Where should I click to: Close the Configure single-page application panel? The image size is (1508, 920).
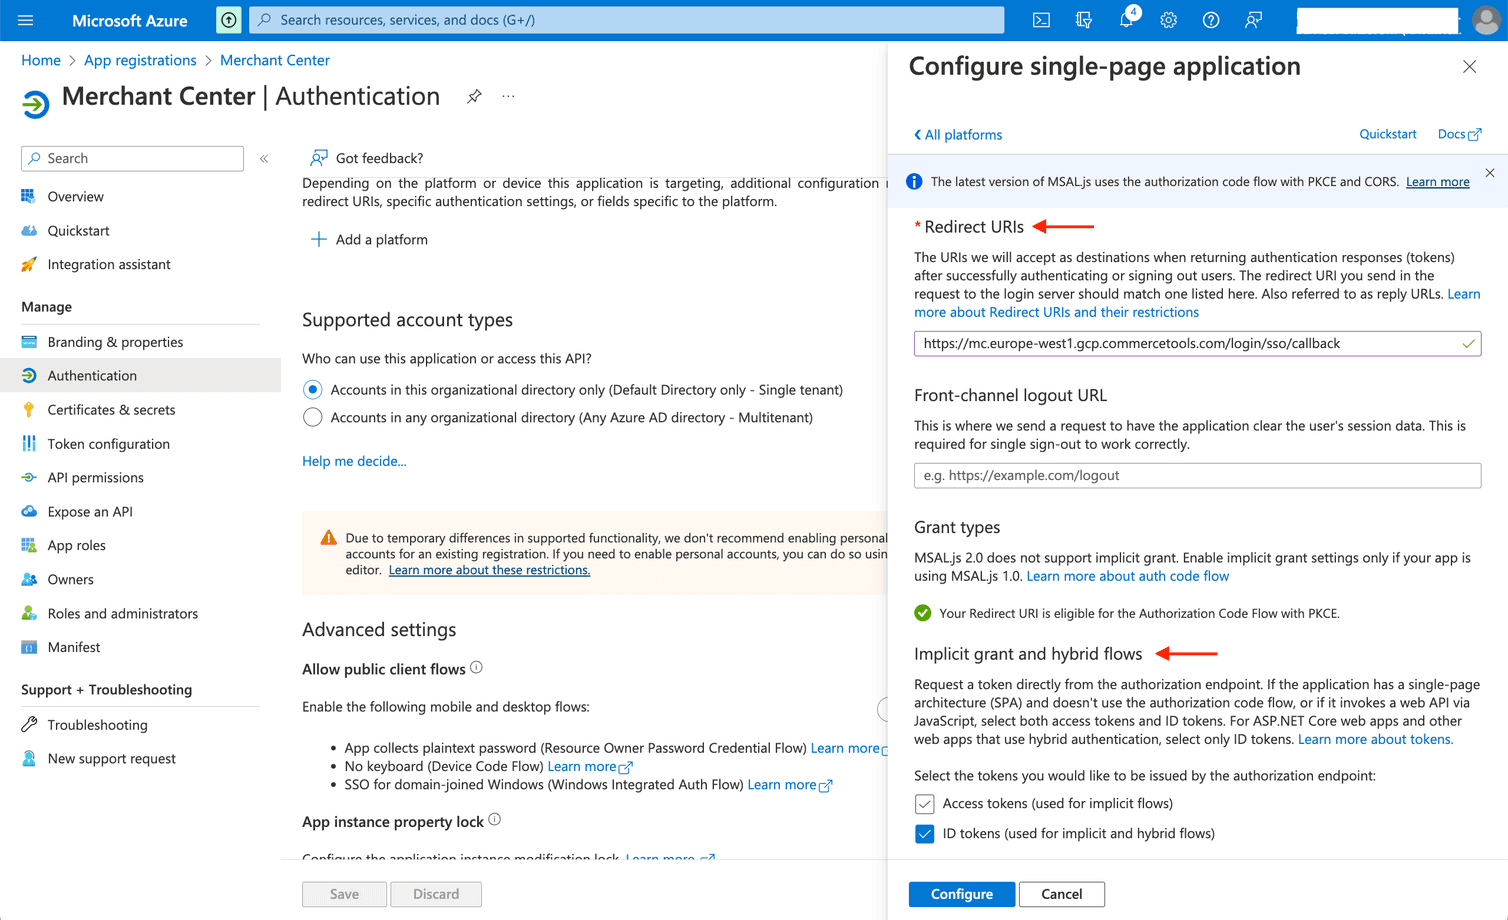pyautogui.click(x=1469, y=66)
